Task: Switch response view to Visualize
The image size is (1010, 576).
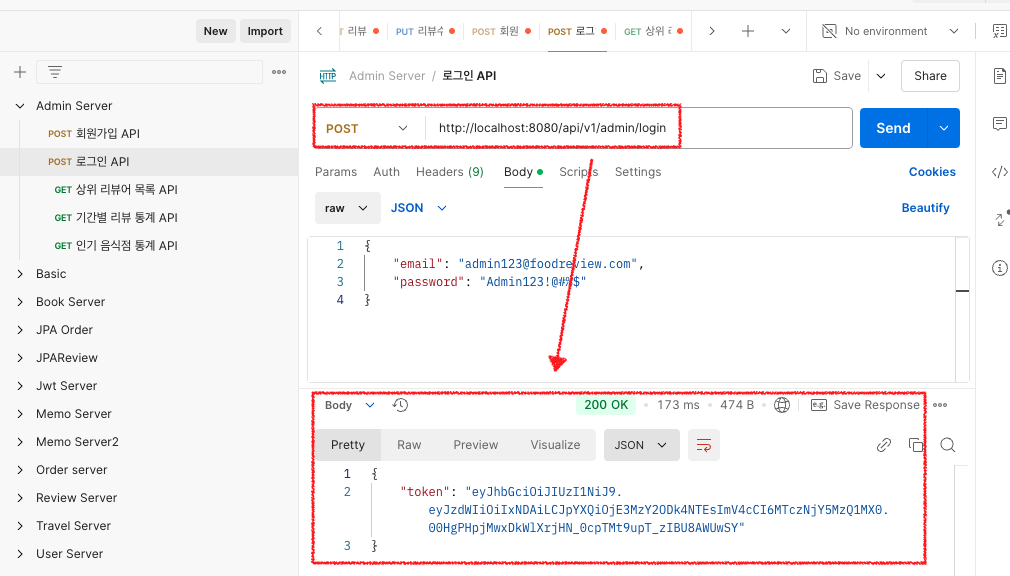Action: coord(555,445)
